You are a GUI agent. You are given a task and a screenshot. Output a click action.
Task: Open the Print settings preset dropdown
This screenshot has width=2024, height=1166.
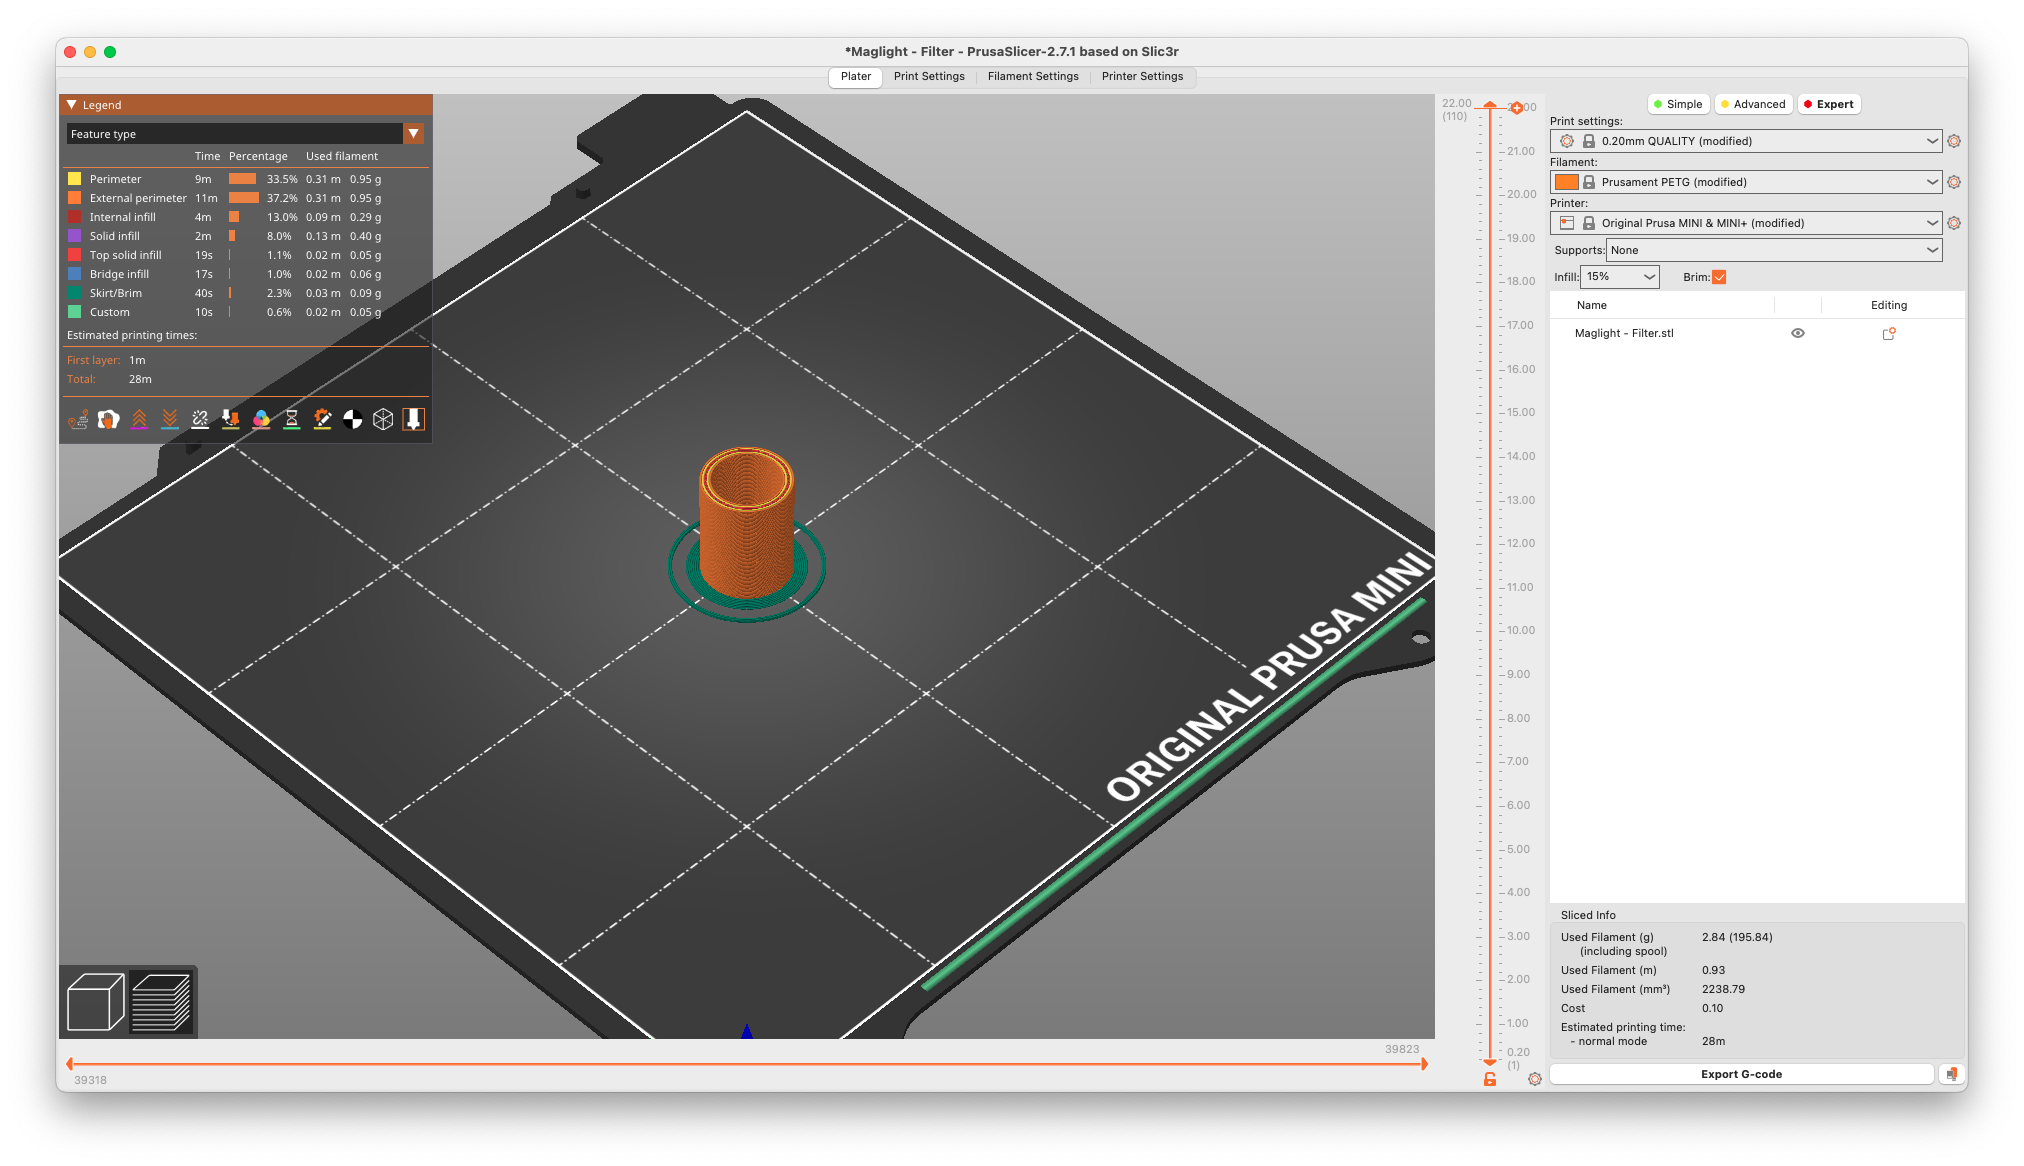point(1746,141)
